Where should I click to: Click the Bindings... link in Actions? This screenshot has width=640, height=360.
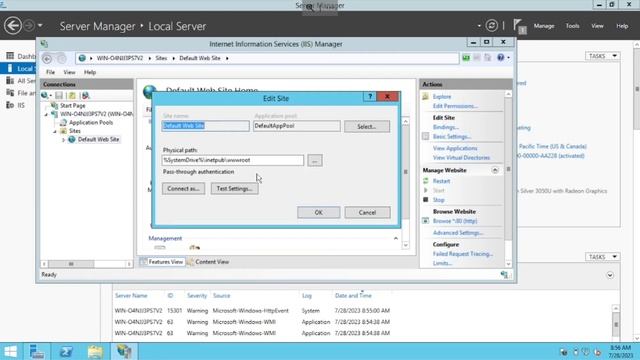point(446,127)
